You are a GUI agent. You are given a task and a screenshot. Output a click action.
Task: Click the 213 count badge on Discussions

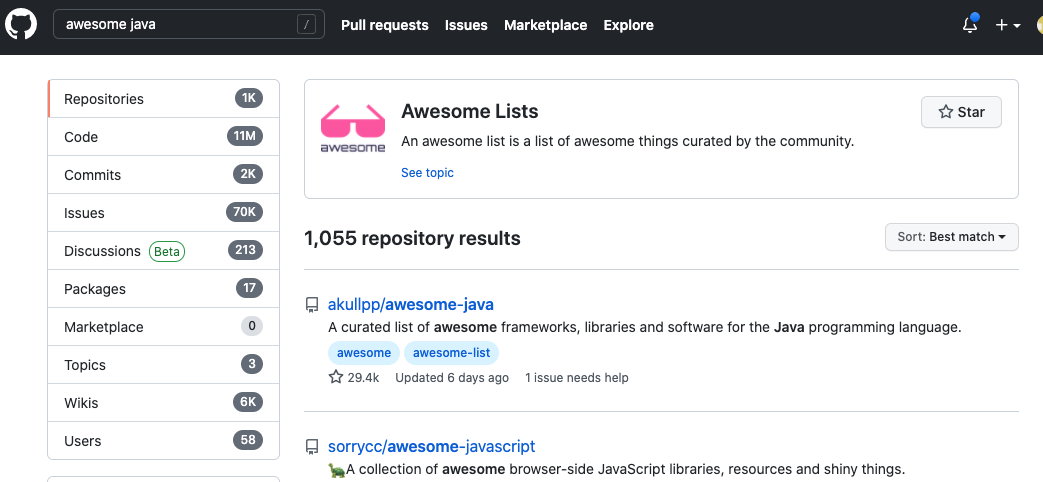[x=245, y=250]
